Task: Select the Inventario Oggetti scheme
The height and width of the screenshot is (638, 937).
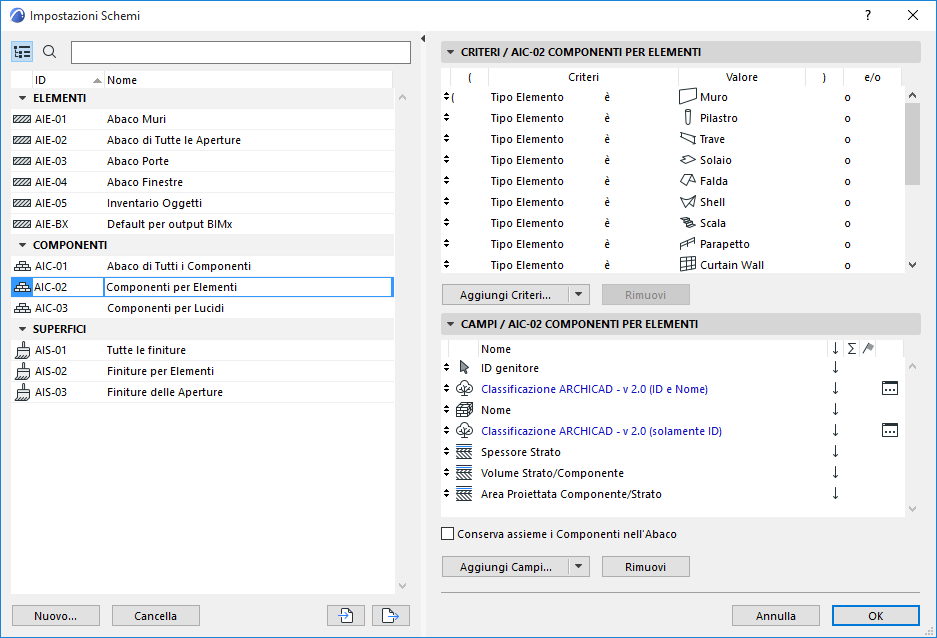Action: [x=203, y=203]
